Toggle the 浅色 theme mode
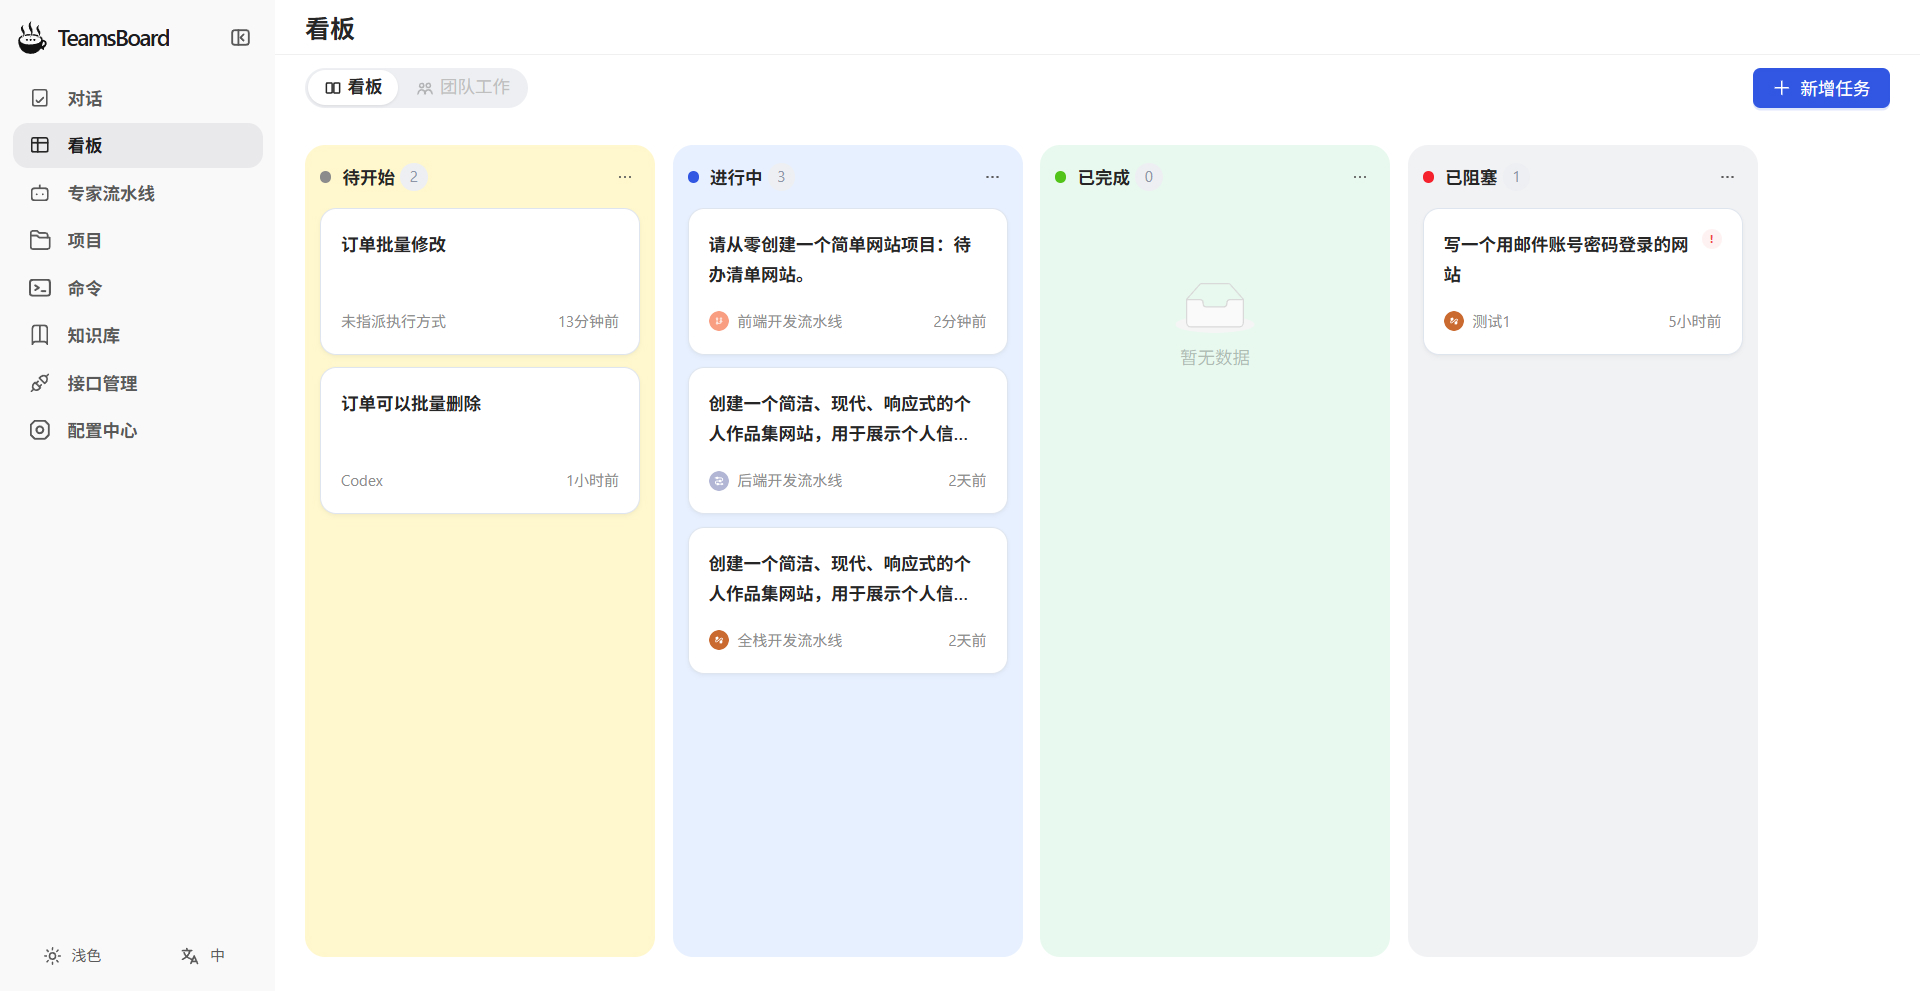Screen dimensions: 1920x991 coord(73,956)
